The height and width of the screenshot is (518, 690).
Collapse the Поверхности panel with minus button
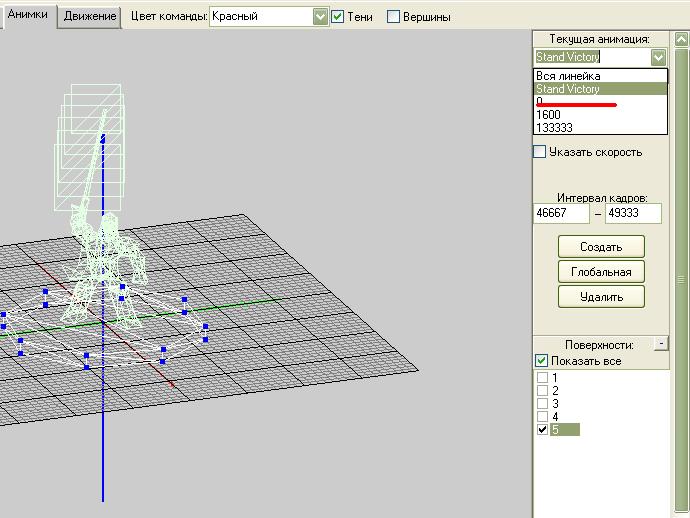coord(660,344)
